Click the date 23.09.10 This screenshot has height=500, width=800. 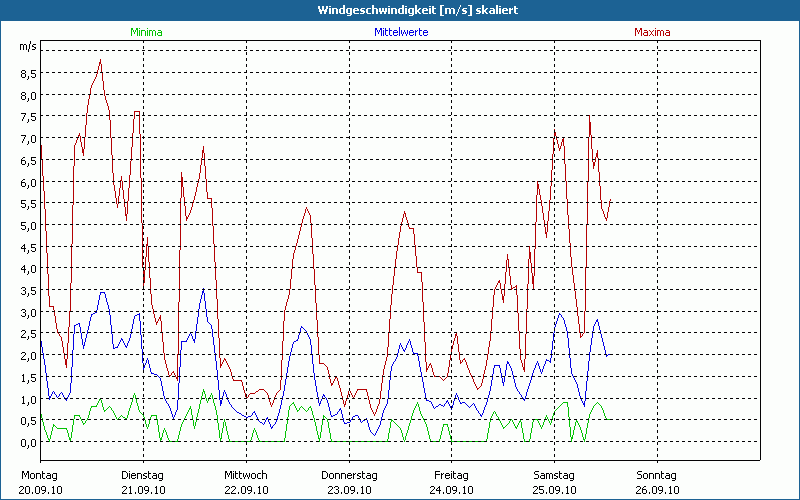tap(349, 490)
